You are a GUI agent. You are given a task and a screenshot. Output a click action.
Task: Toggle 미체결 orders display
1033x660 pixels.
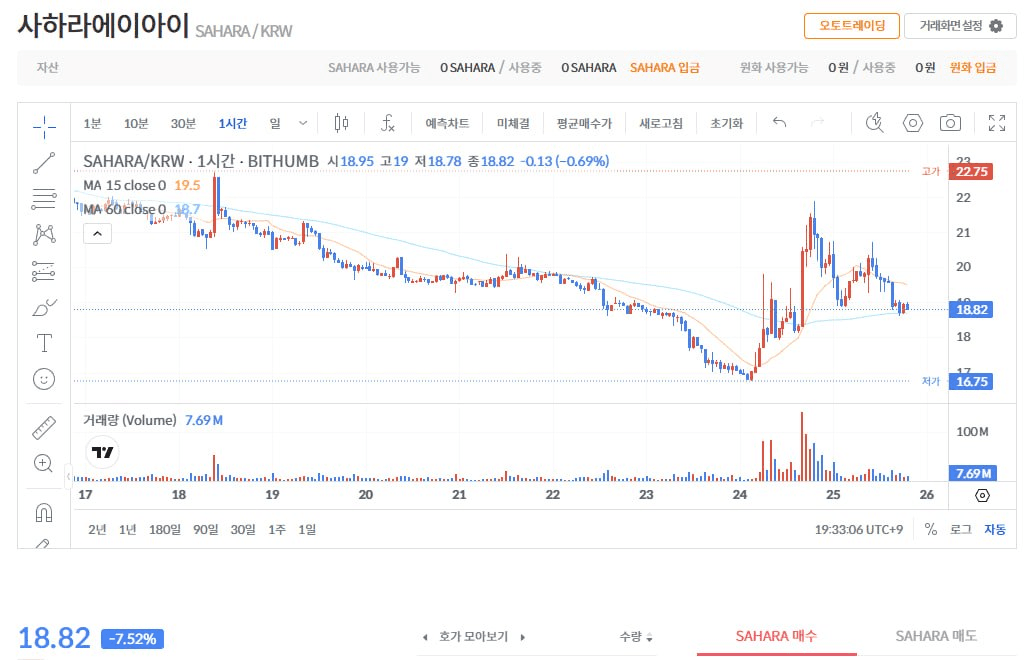(513, 123)
